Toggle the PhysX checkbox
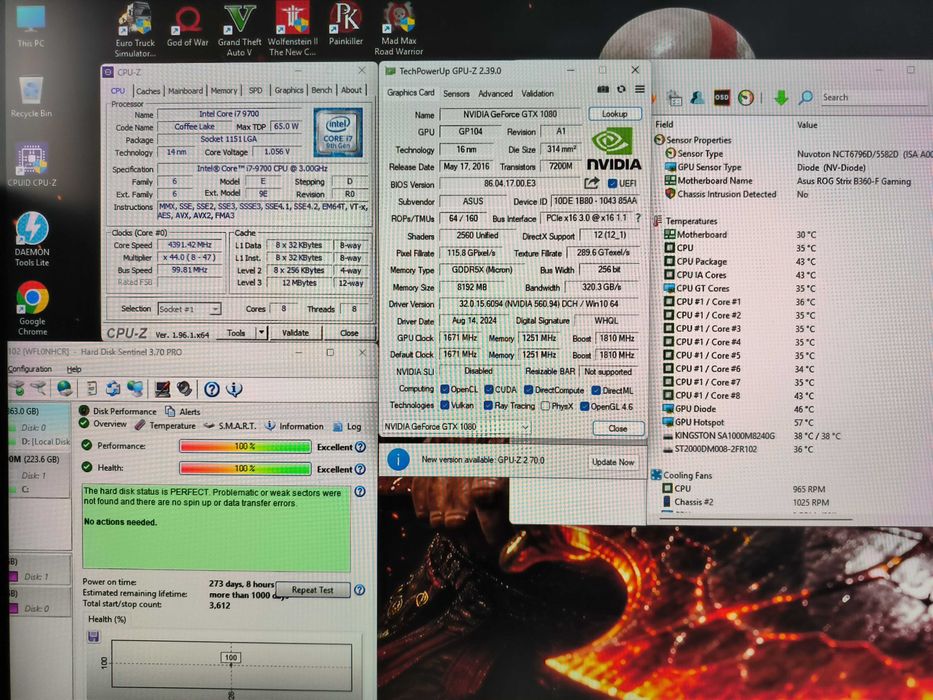 (545, 406)
